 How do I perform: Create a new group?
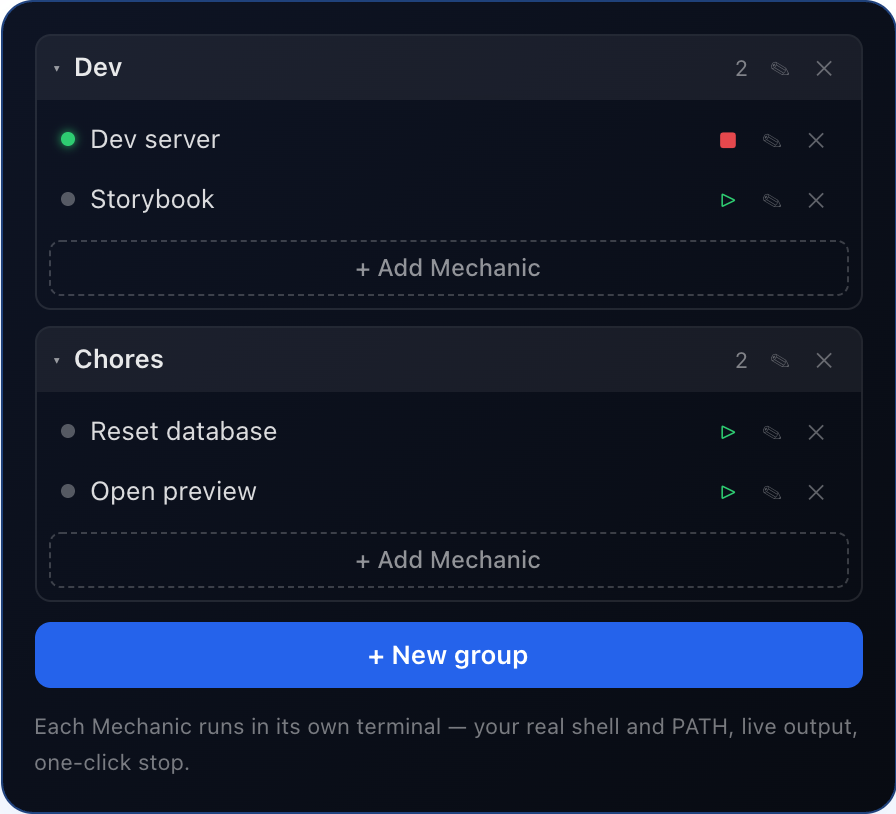449,655
